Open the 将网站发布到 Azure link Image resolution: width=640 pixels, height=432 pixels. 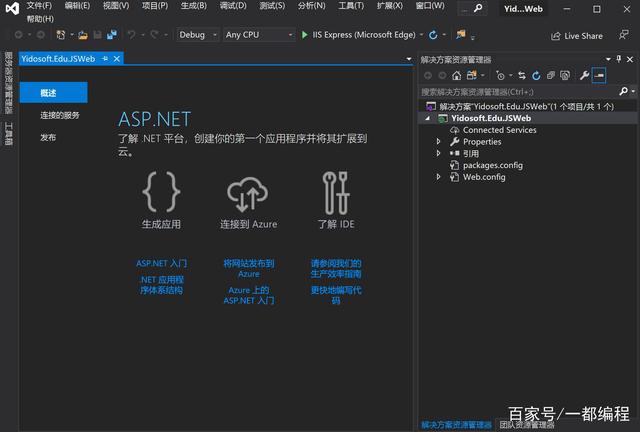pos(249,269)
